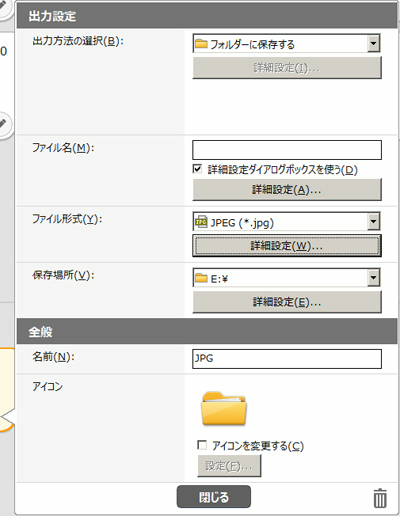Image resolution: width=400 pixels, height=516 pixels.
Task: Click the upper pencil edit icon
Action: 3,6
